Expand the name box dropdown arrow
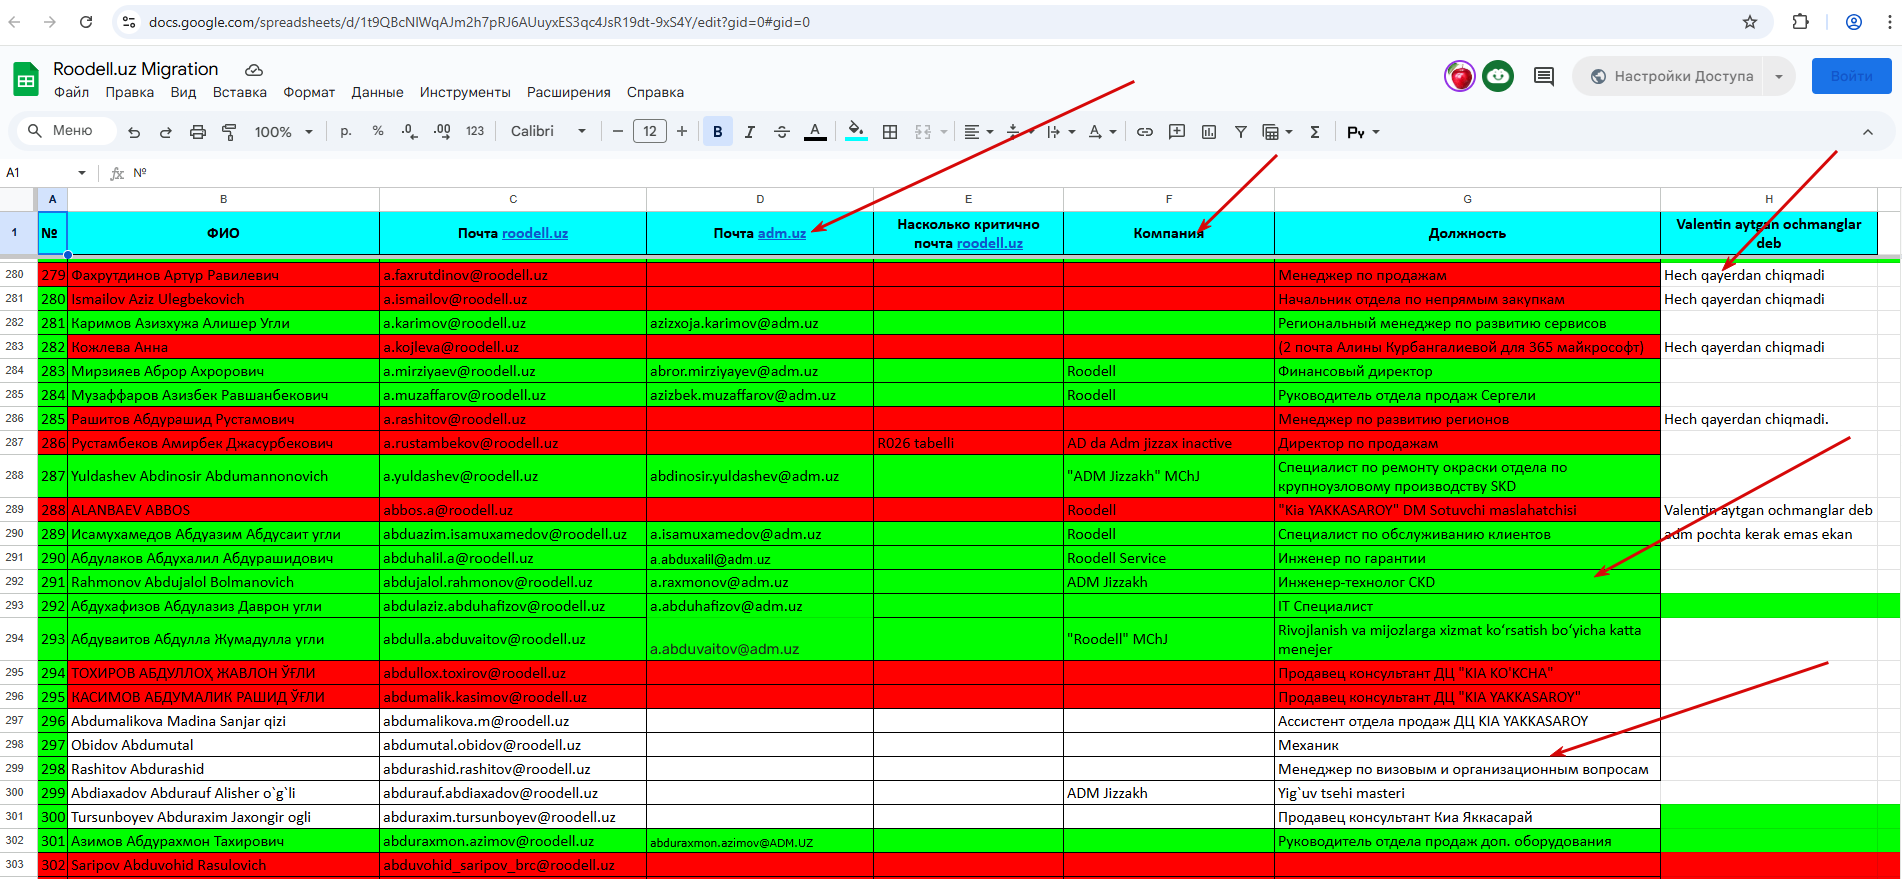1902x879 pixels. click(x=82, y=173)
